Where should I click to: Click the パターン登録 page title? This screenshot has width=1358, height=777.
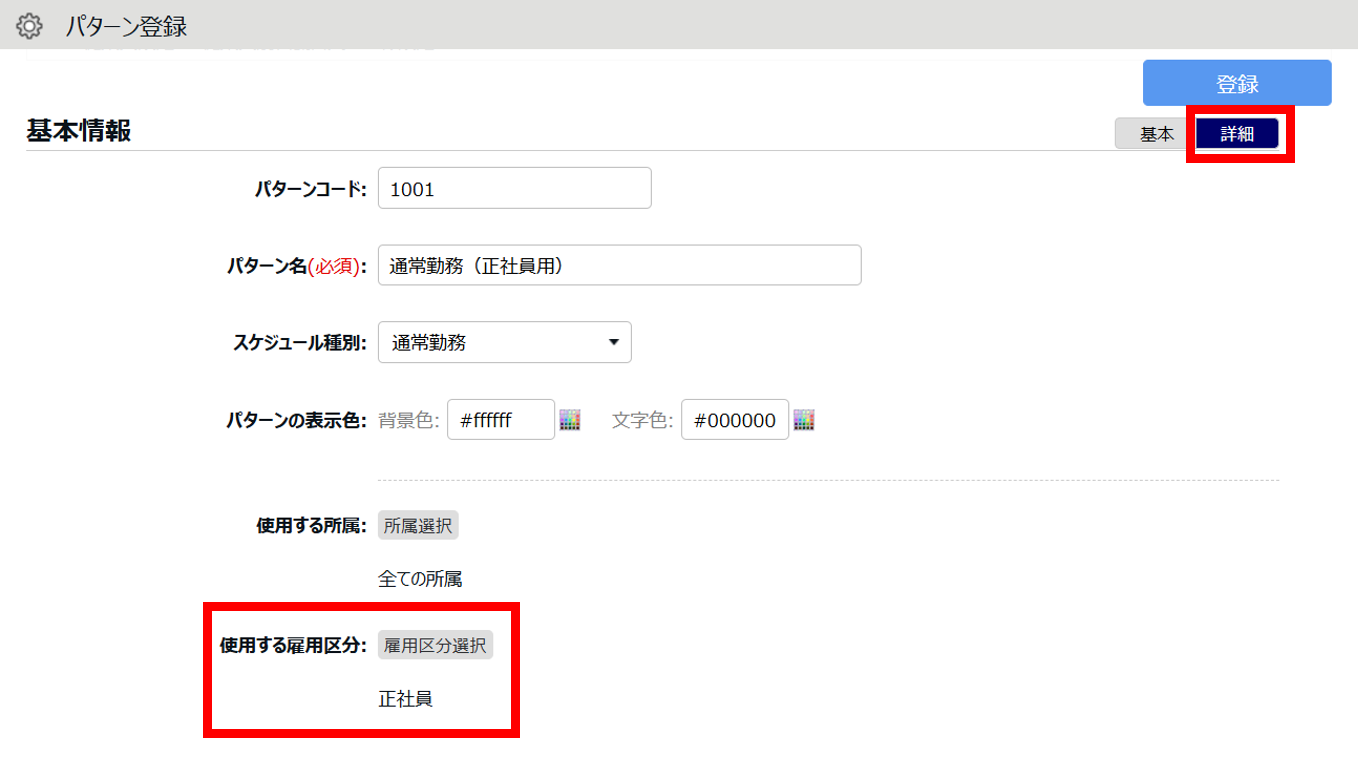click(126, 26)
